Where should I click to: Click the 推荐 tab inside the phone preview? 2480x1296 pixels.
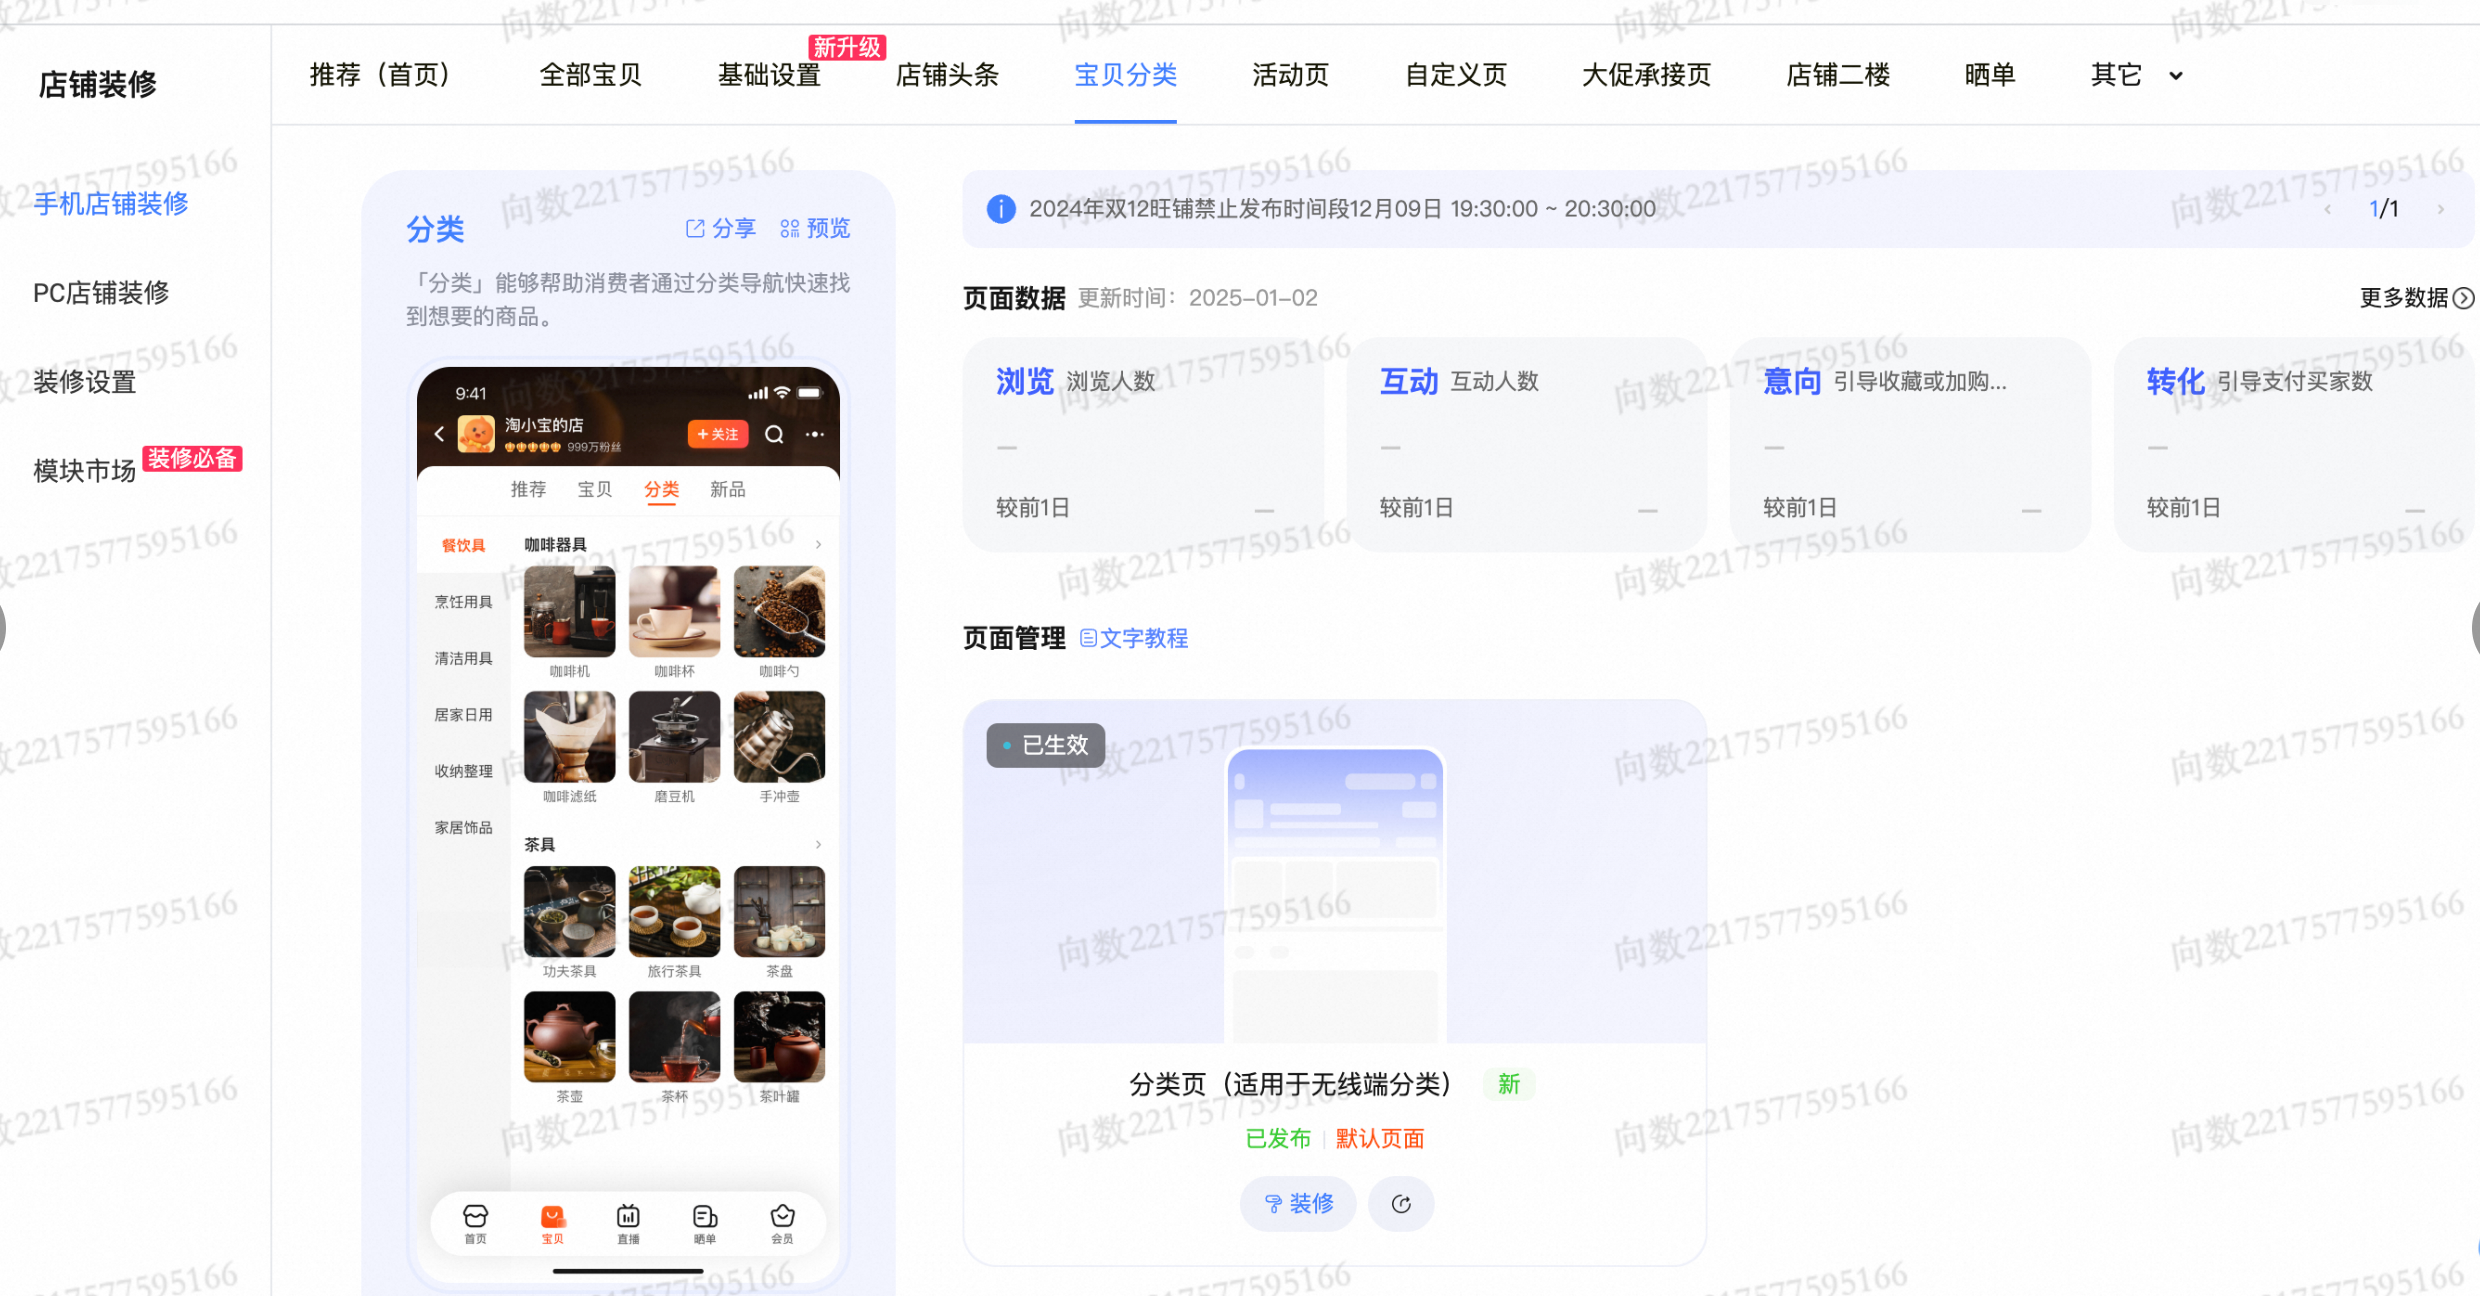coord(528,489)
